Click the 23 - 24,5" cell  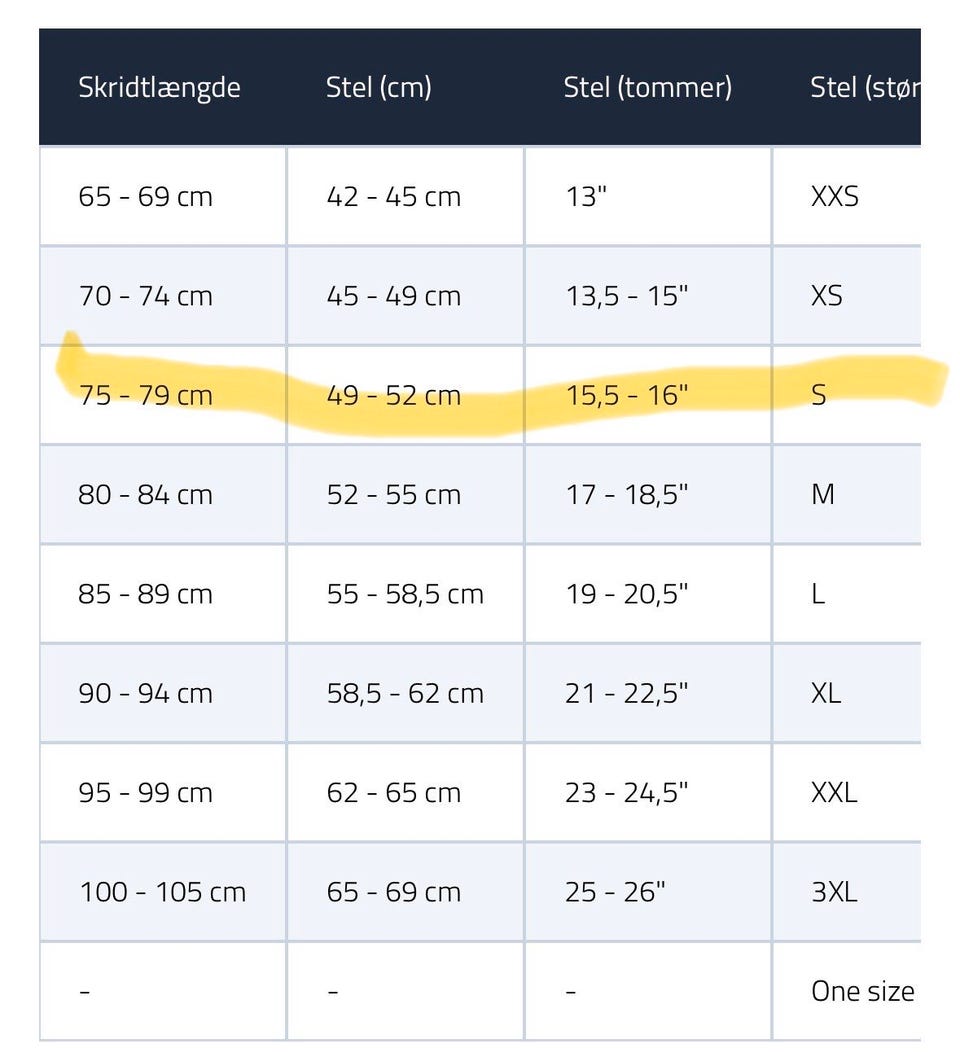click(626, 793)
